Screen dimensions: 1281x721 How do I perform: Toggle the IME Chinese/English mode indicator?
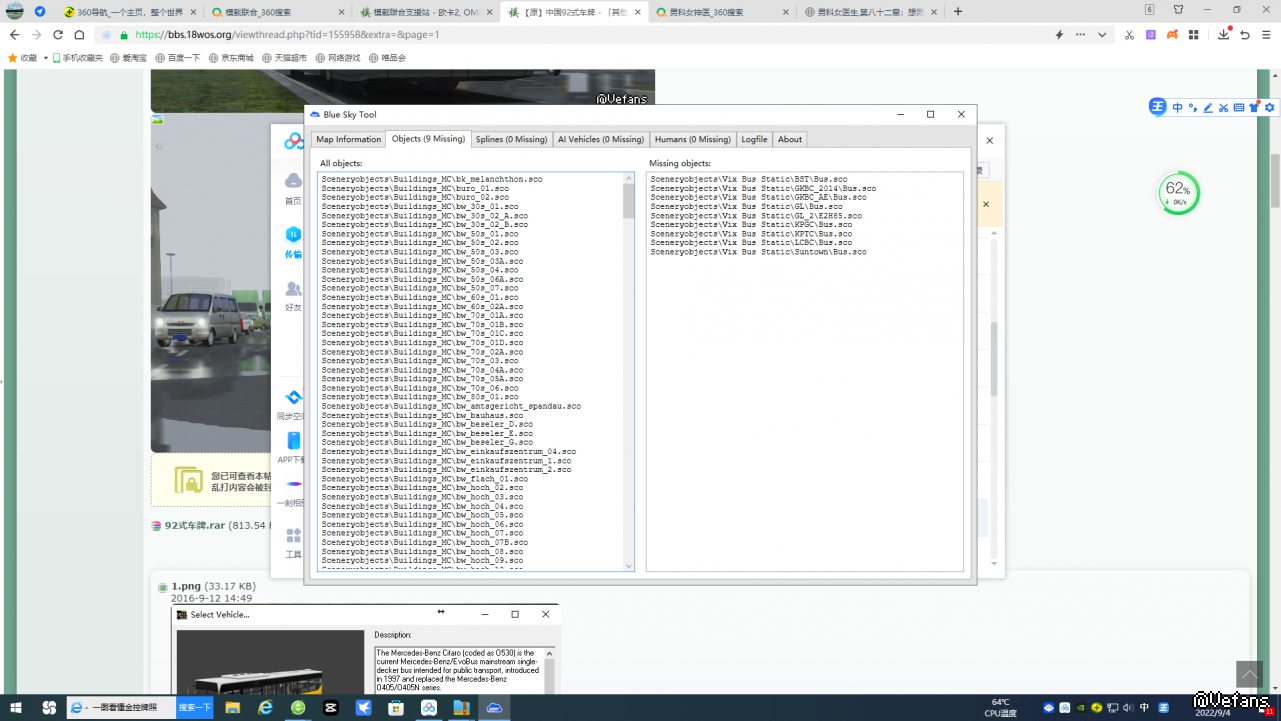(x=1177, y=108)
